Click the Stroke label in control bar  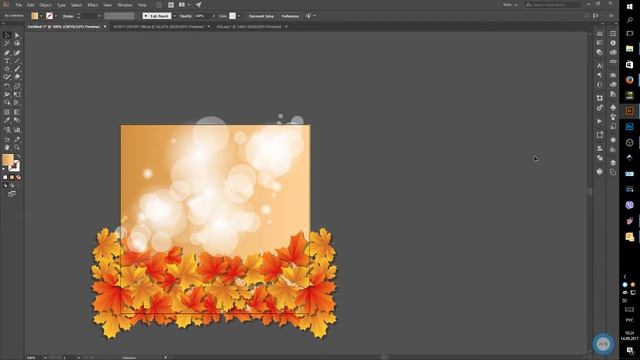click(x=68, y=16)
